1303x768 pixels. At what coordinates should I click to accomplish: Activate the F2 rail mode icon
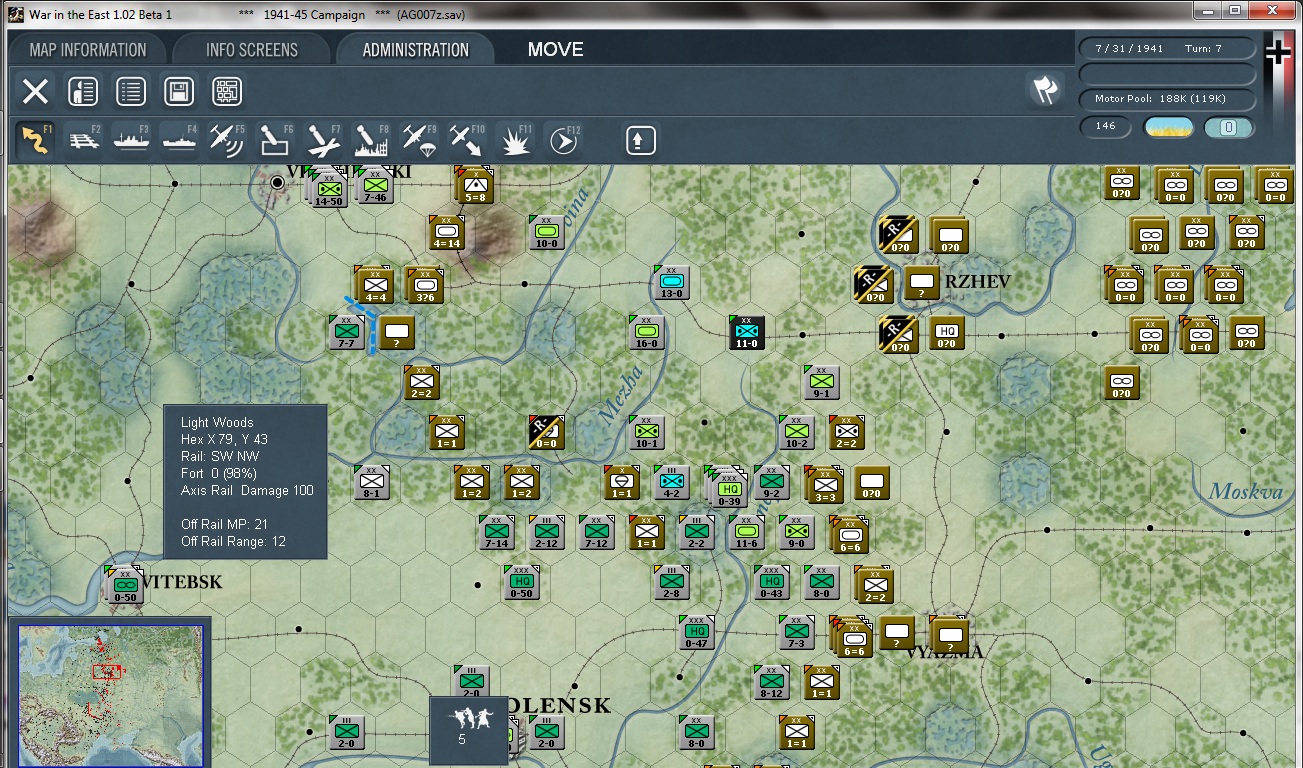(x=85, y=140)
